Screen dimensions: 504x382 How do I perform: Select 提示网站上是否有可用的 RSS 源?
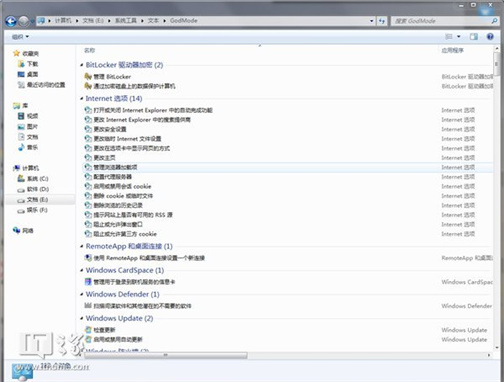(x=133, y=215)
